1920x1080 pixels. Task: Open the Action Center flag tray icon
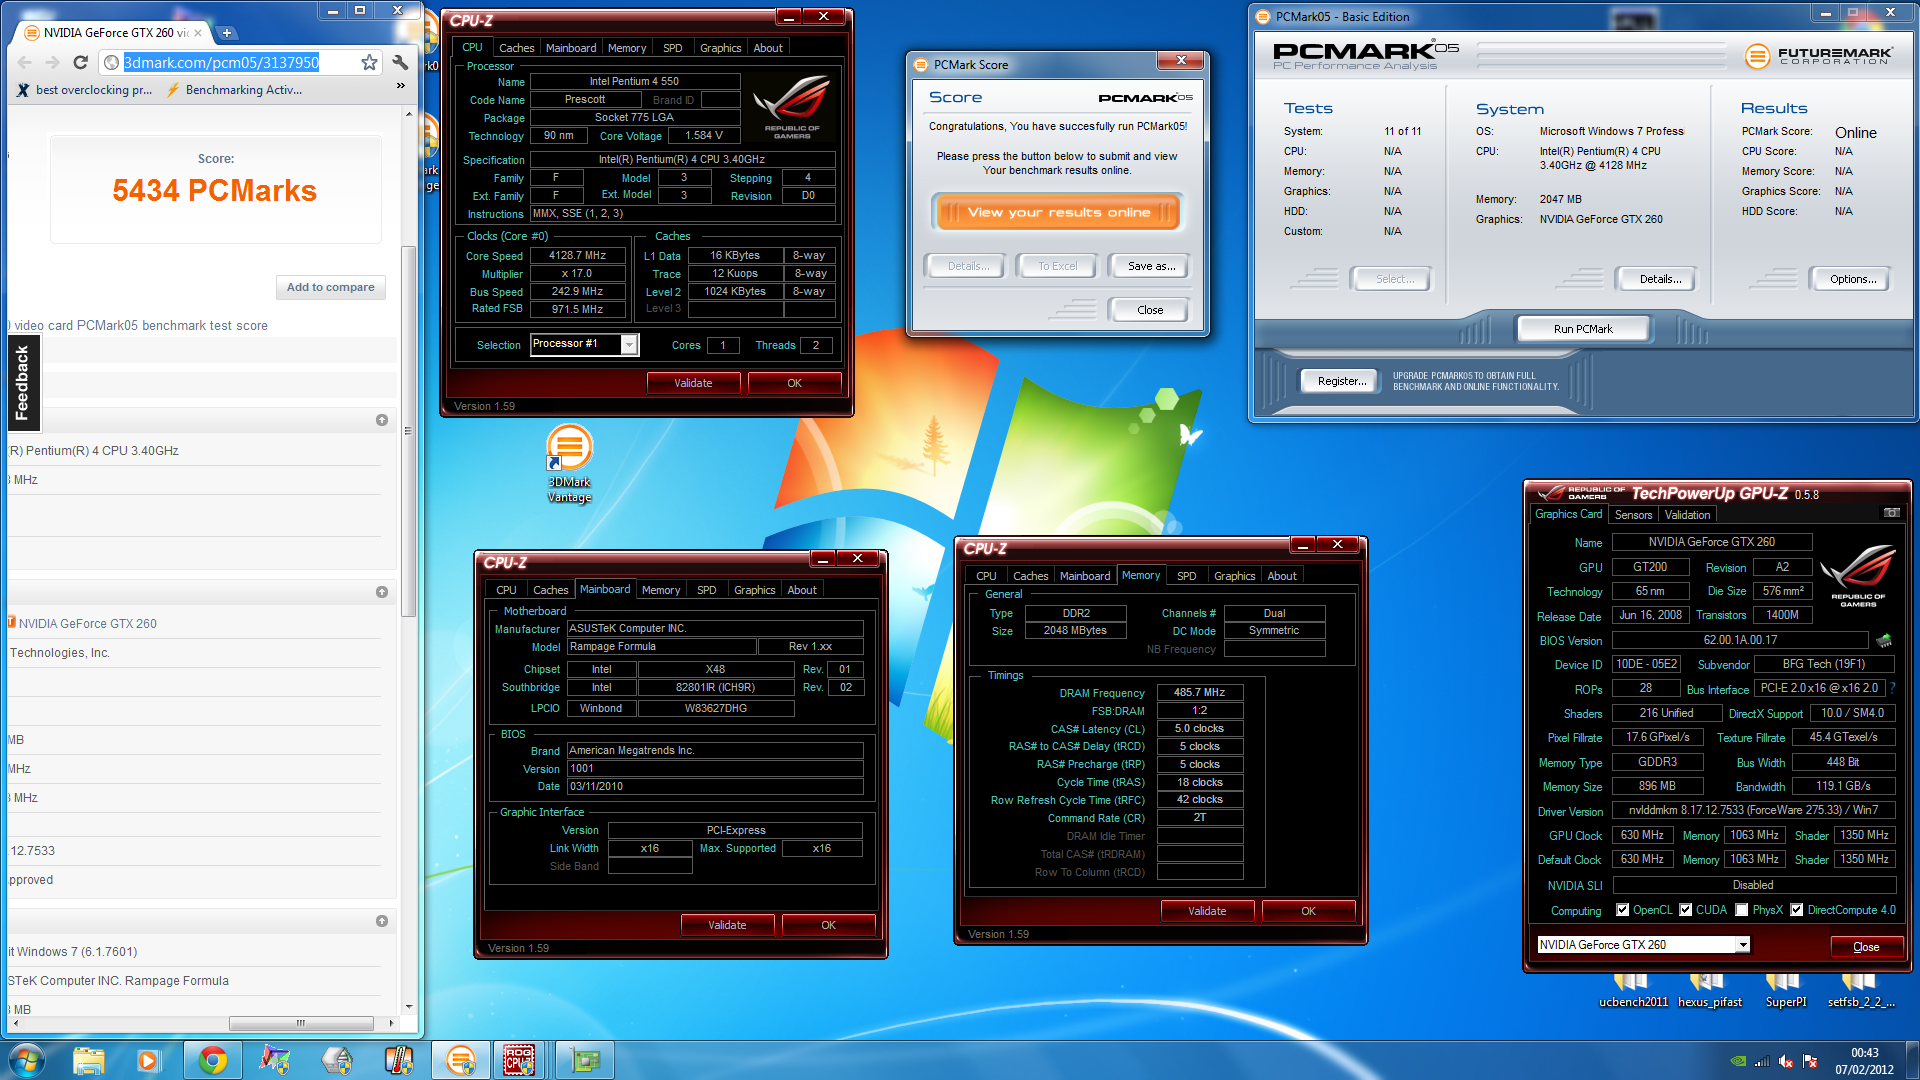[1809, 1061]
